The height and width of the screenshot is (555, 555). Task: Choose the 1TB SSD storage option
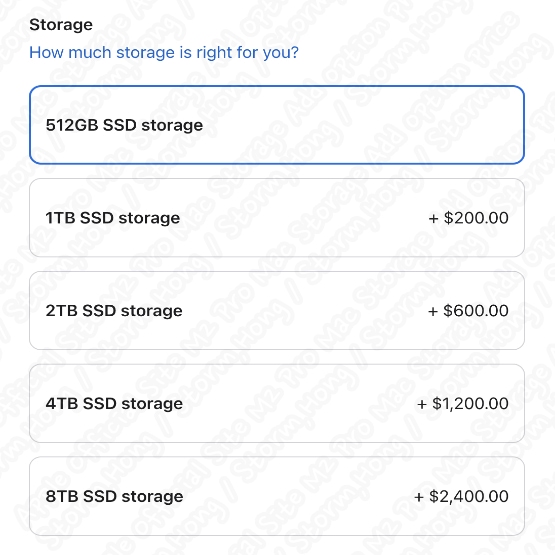[277, 218]
